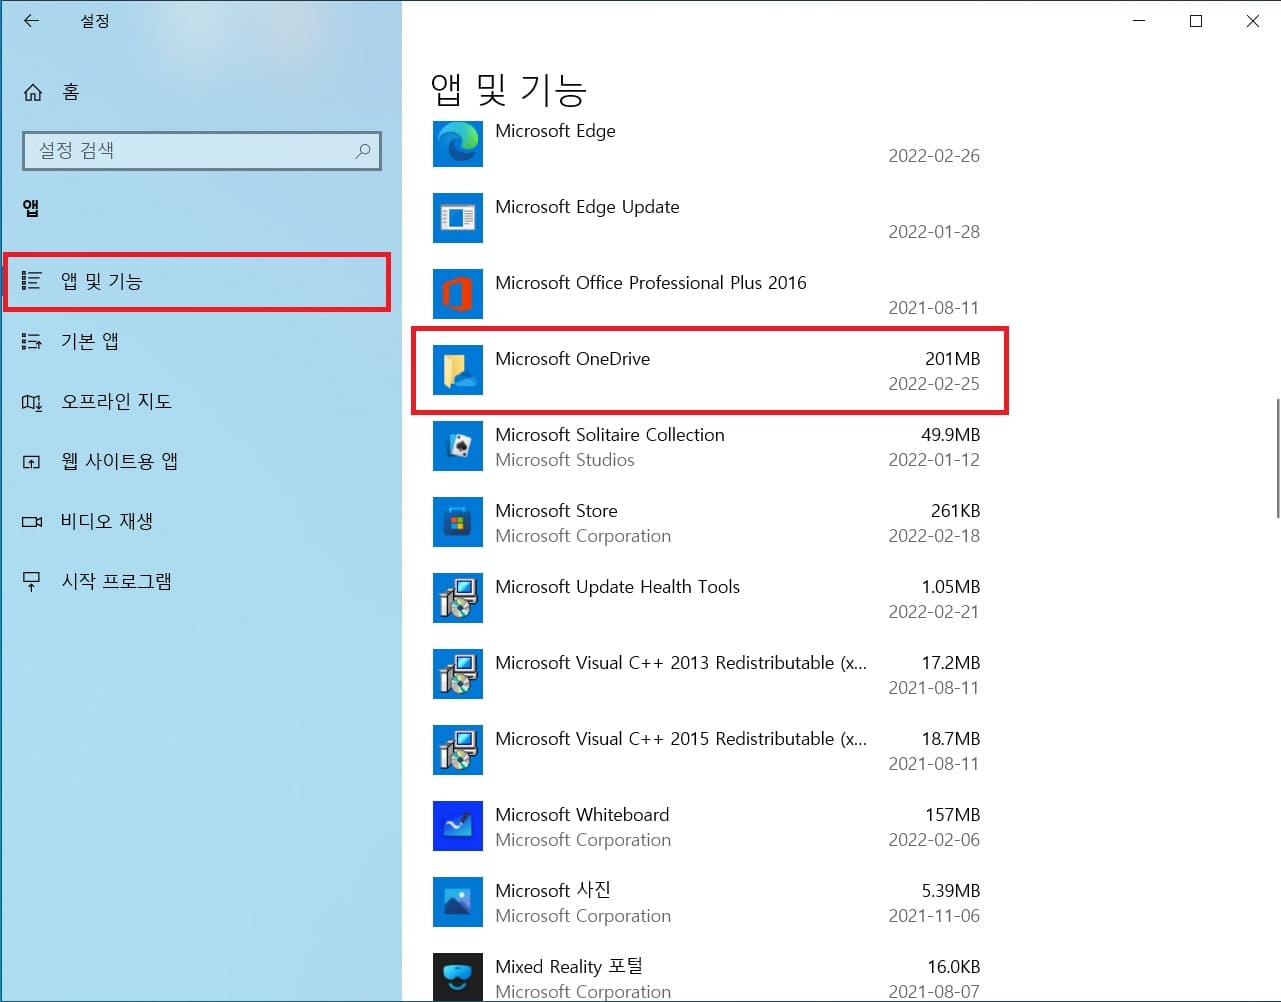Screen dimensions: 1281x1002
Task: Click the 49.9MB size value
Action: pos(950,435)
